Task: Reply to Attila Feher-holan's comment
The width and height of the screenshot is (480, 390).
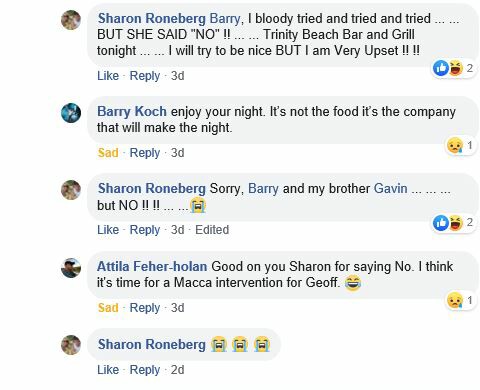Action: point(145,308)
